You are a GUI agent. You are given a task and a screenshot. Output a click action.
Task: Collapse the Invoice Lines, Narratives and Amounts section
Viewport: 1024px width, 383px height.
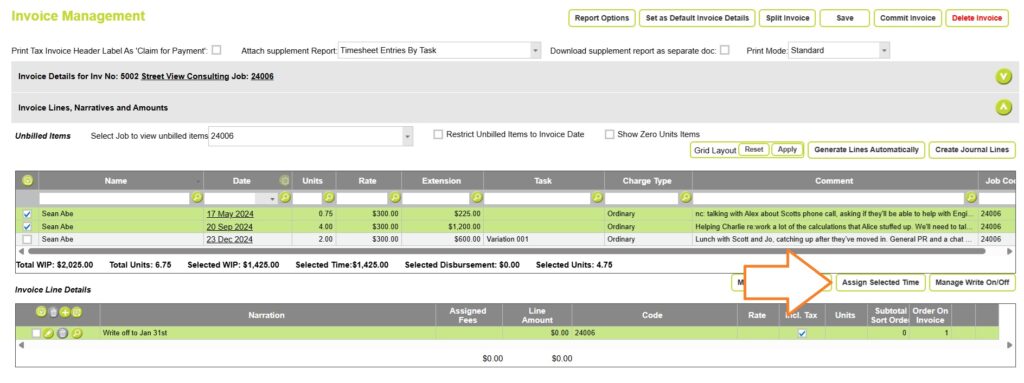1003,107
